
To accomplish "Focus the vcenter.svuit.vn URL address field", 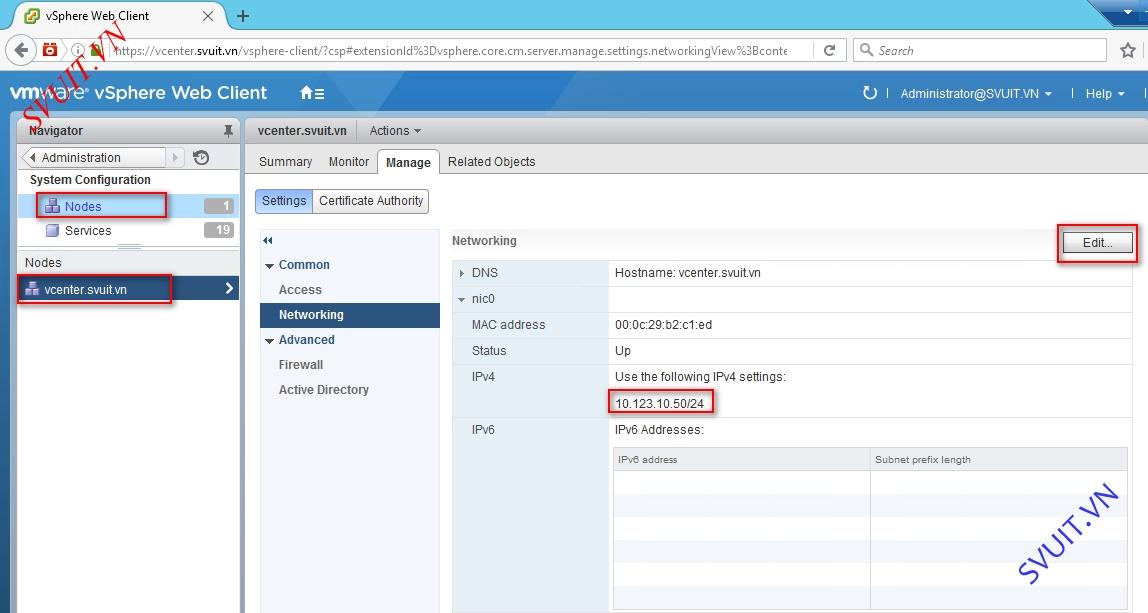I will [x=450, y=51].
